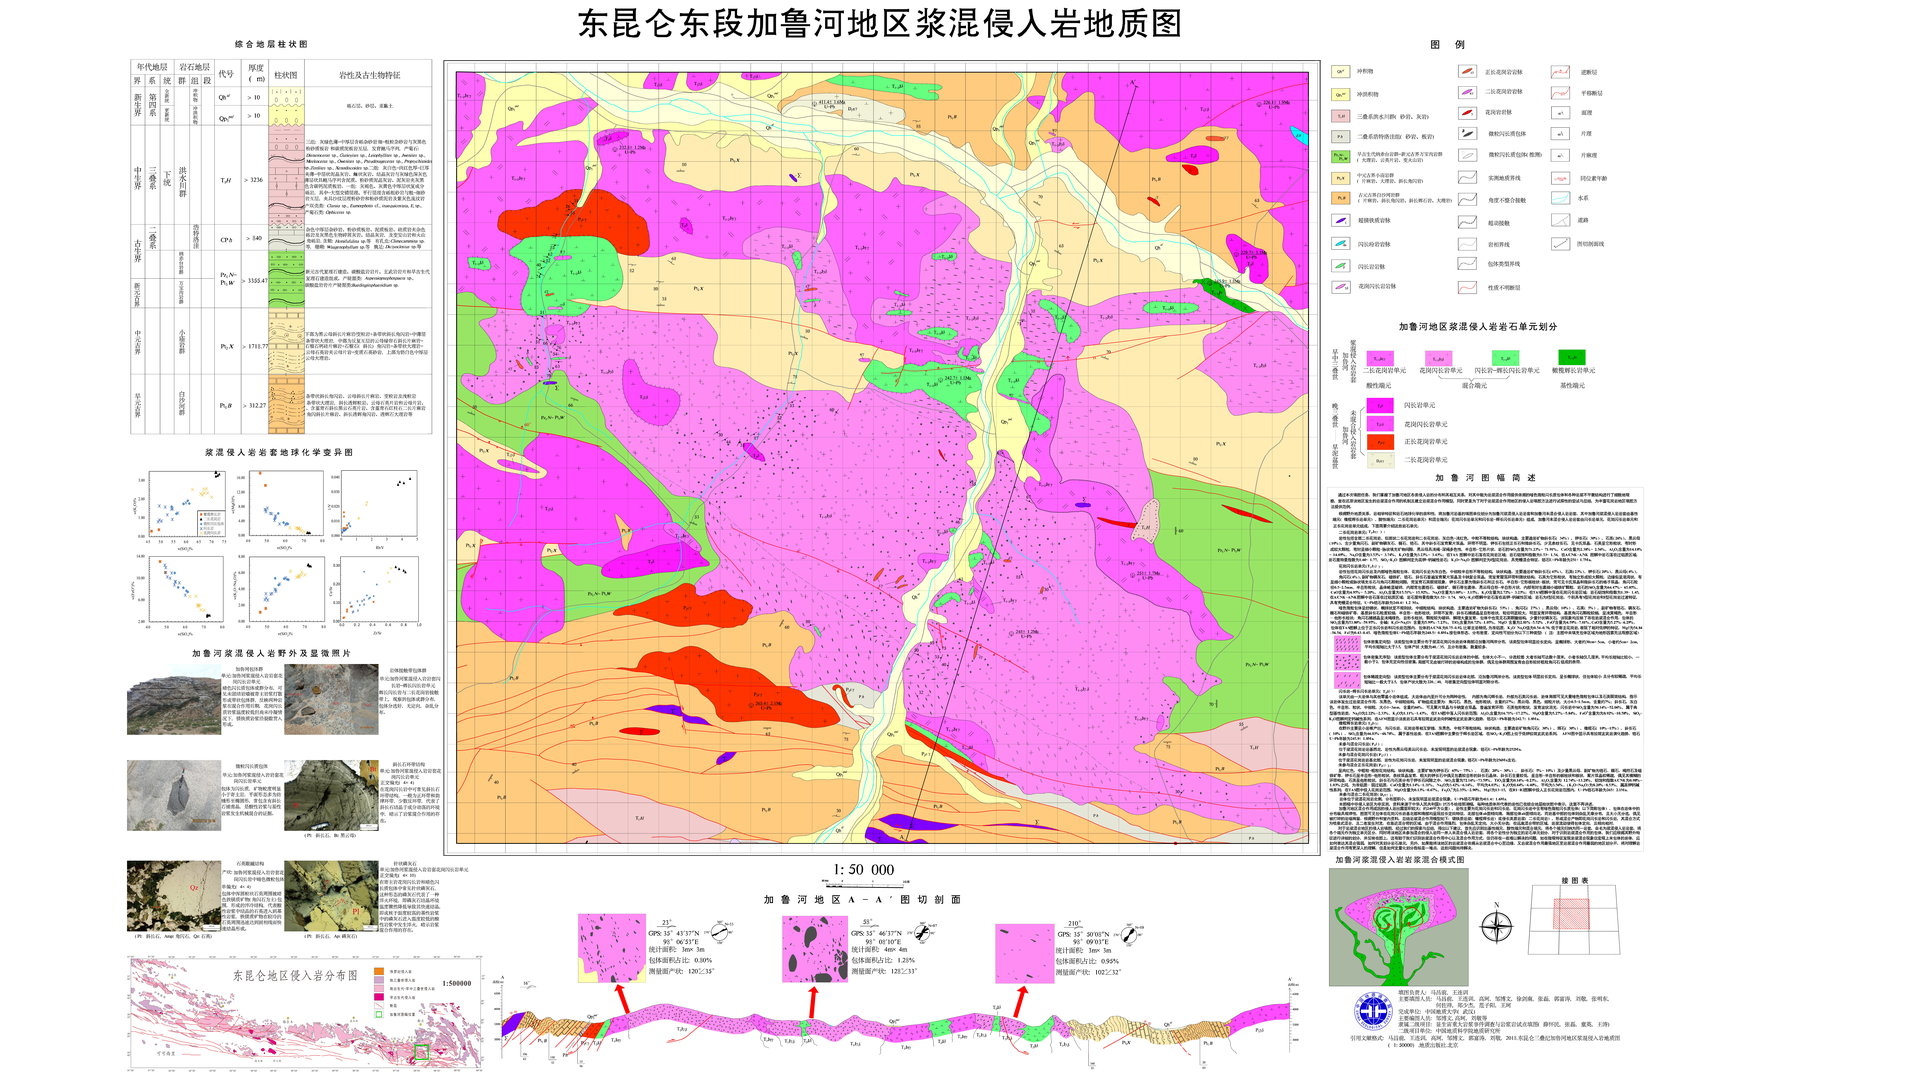Click the stratigraphic column 柱状图 pattern strip

pos(286,261)
